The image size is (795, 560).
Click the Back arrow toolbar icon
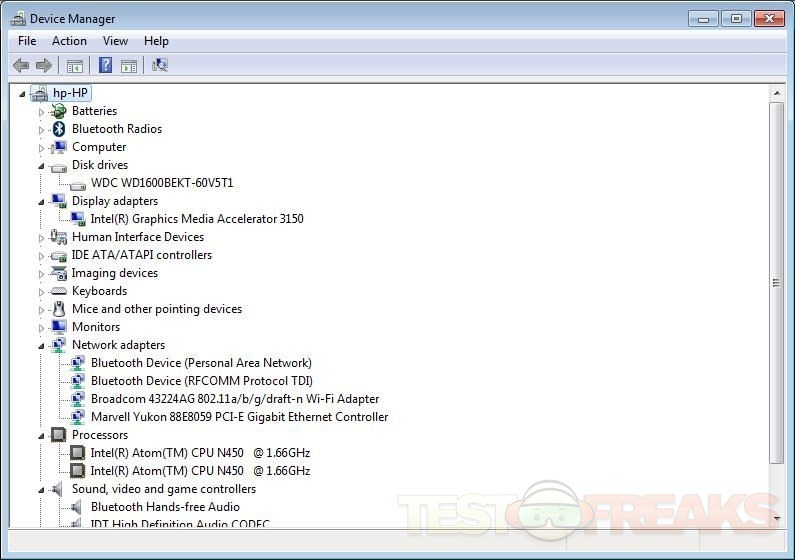coord(21,66)
